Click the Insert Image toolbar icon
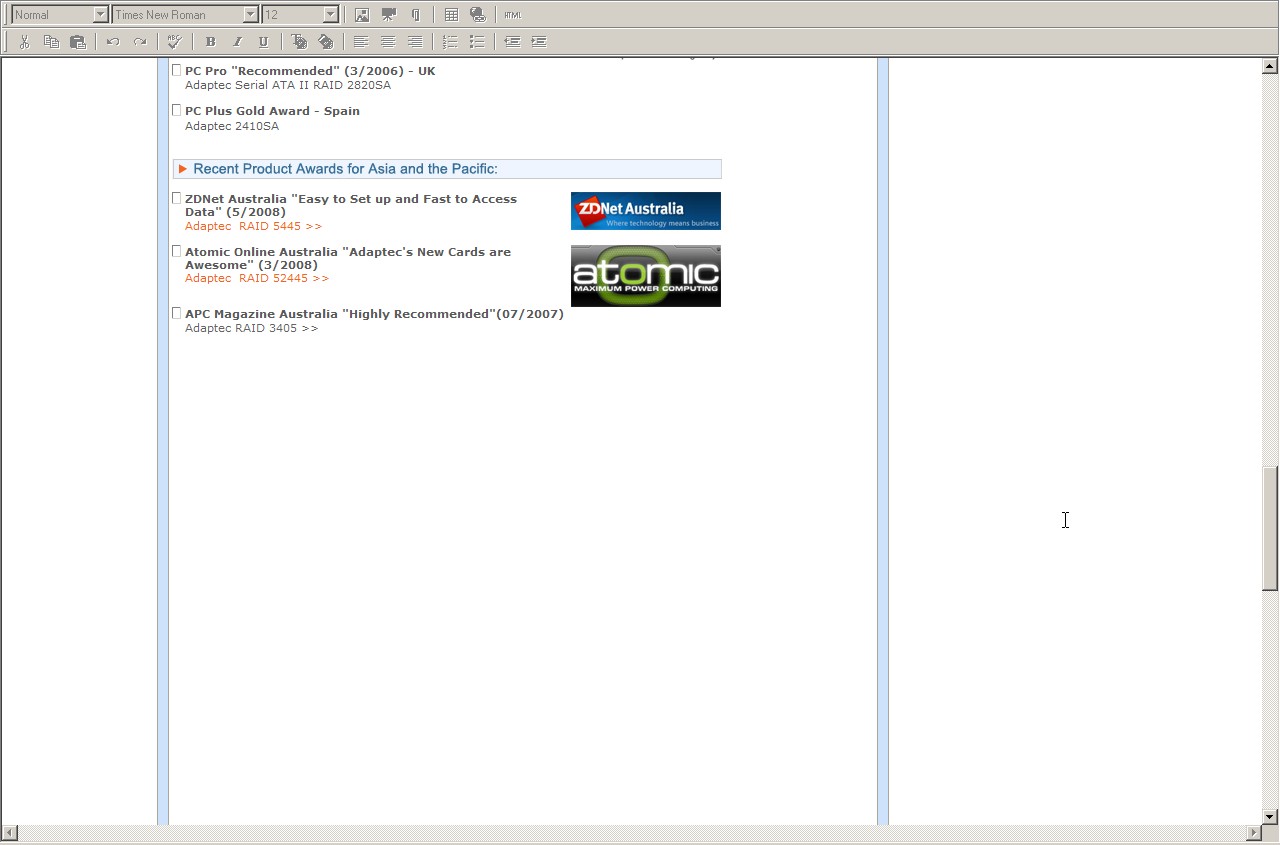This screenshot has width=1280, height=845. (x=362, y=15)
